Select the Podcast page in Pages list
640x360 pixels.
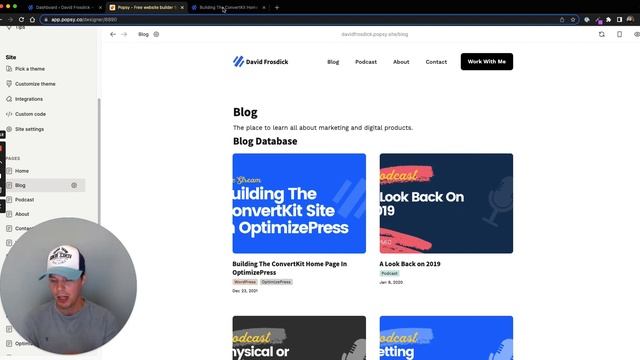24,200
